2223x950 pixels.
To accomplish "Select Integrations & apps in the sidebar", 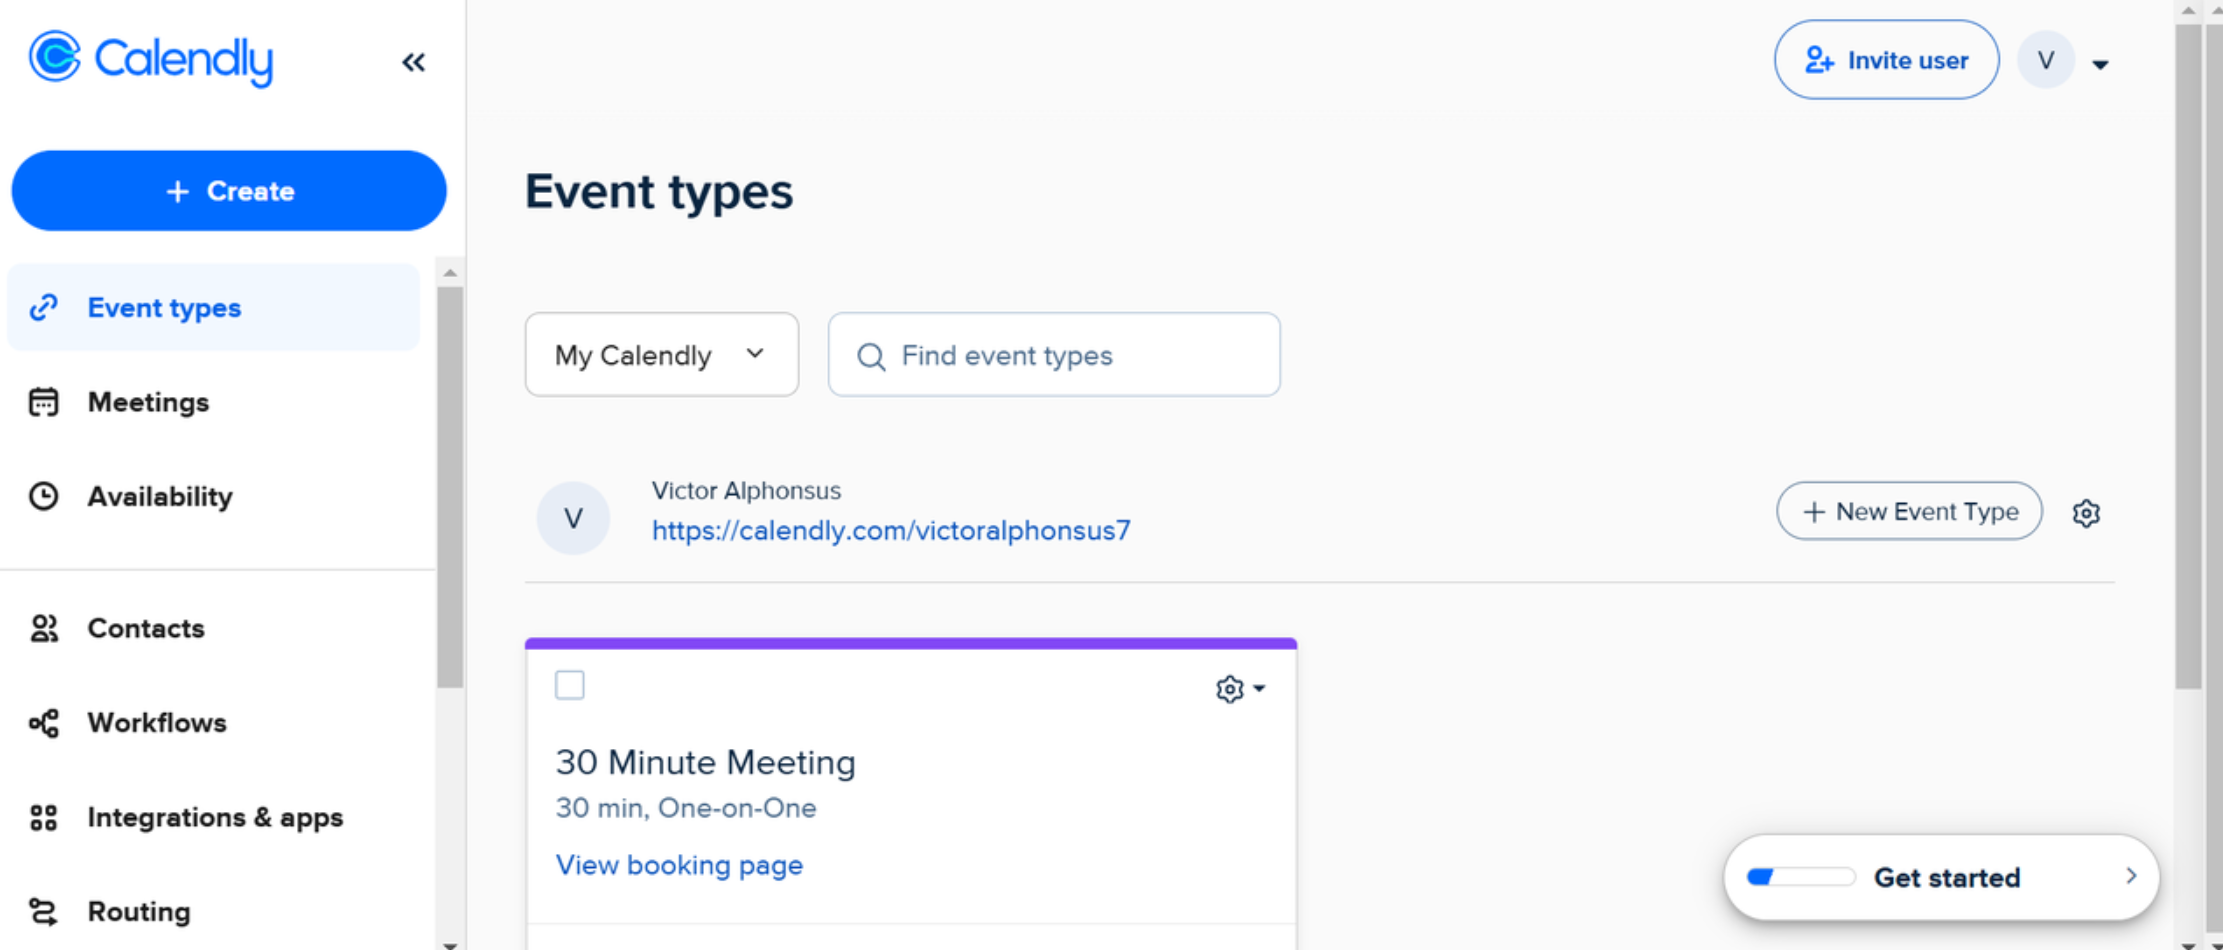I will (215, 817).
